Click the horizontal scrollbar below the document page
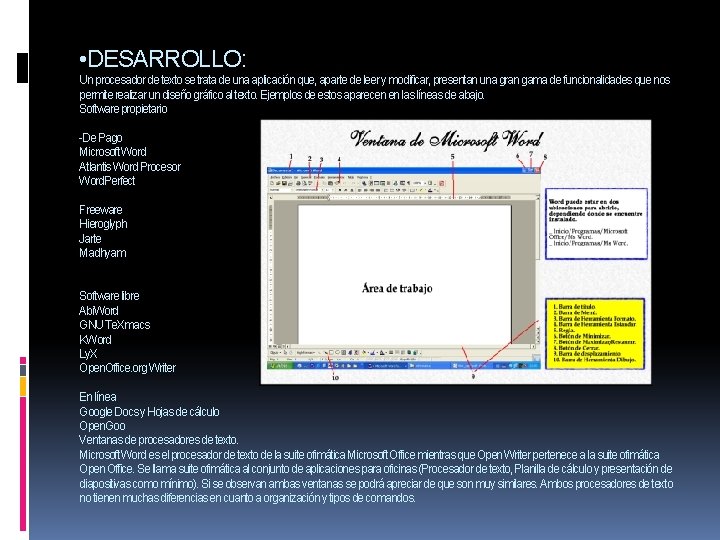This screenshot has height=540, width=720. [x=410, y=347]
